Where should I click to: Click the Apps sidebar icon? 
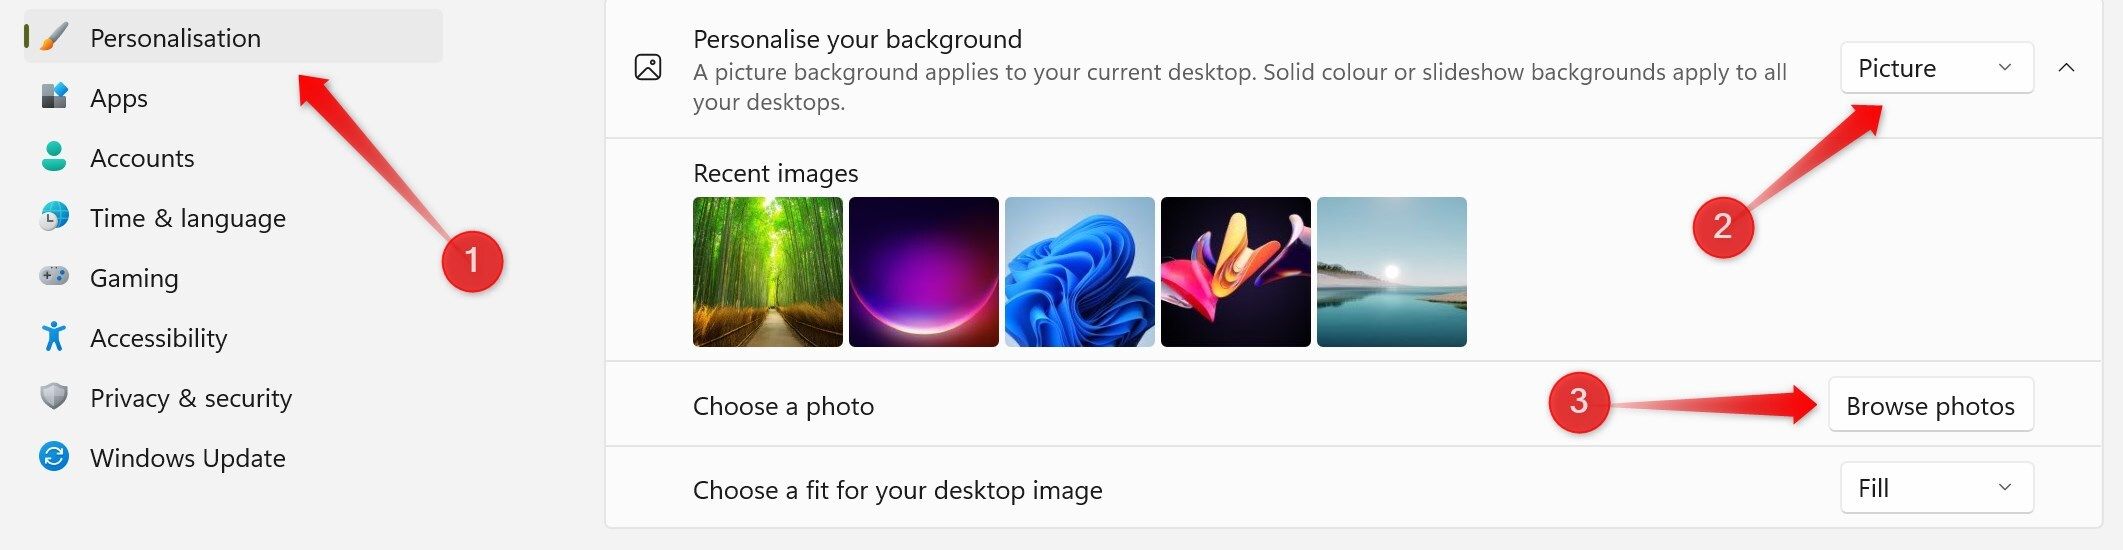point(54,97)
